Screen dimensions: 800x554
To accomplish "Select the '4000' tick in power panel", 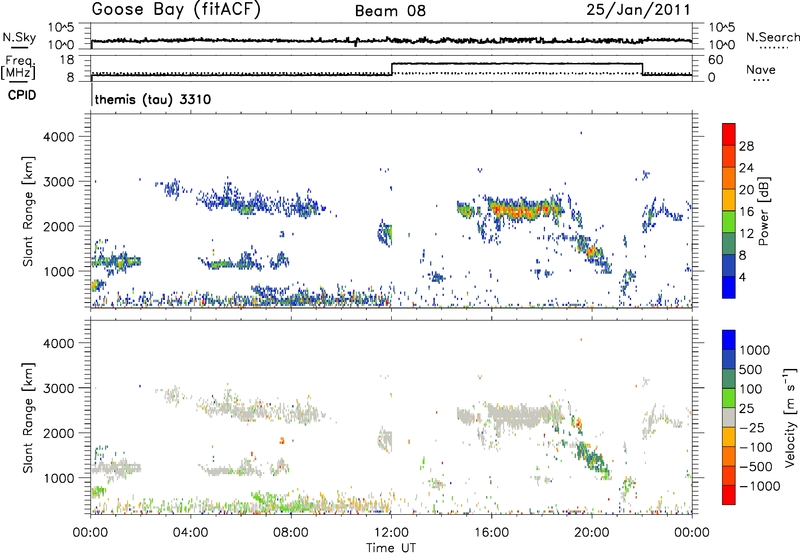I will pyautogui.click(x=59, y=137).
